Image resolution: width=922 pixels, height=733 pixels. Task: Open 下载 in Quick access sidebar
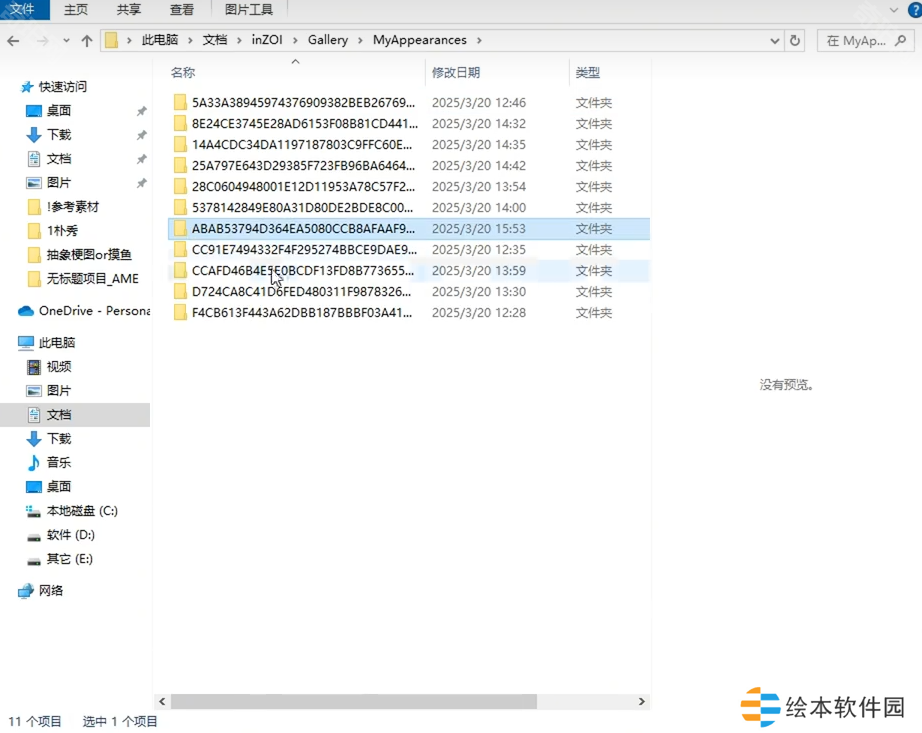click(x=59, y=135)
